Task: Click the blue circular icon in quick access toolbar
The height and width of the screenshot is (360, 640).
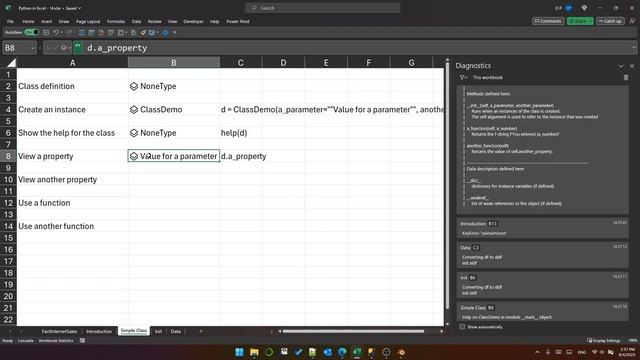Action: point(165,32)
